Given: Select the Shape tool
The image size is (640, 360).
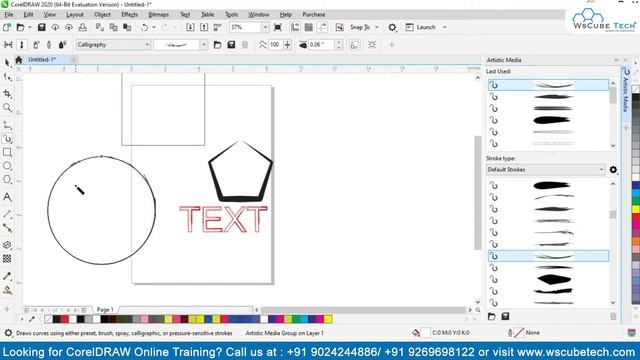Looking at the screenshot, I should [x=7, y=77].
